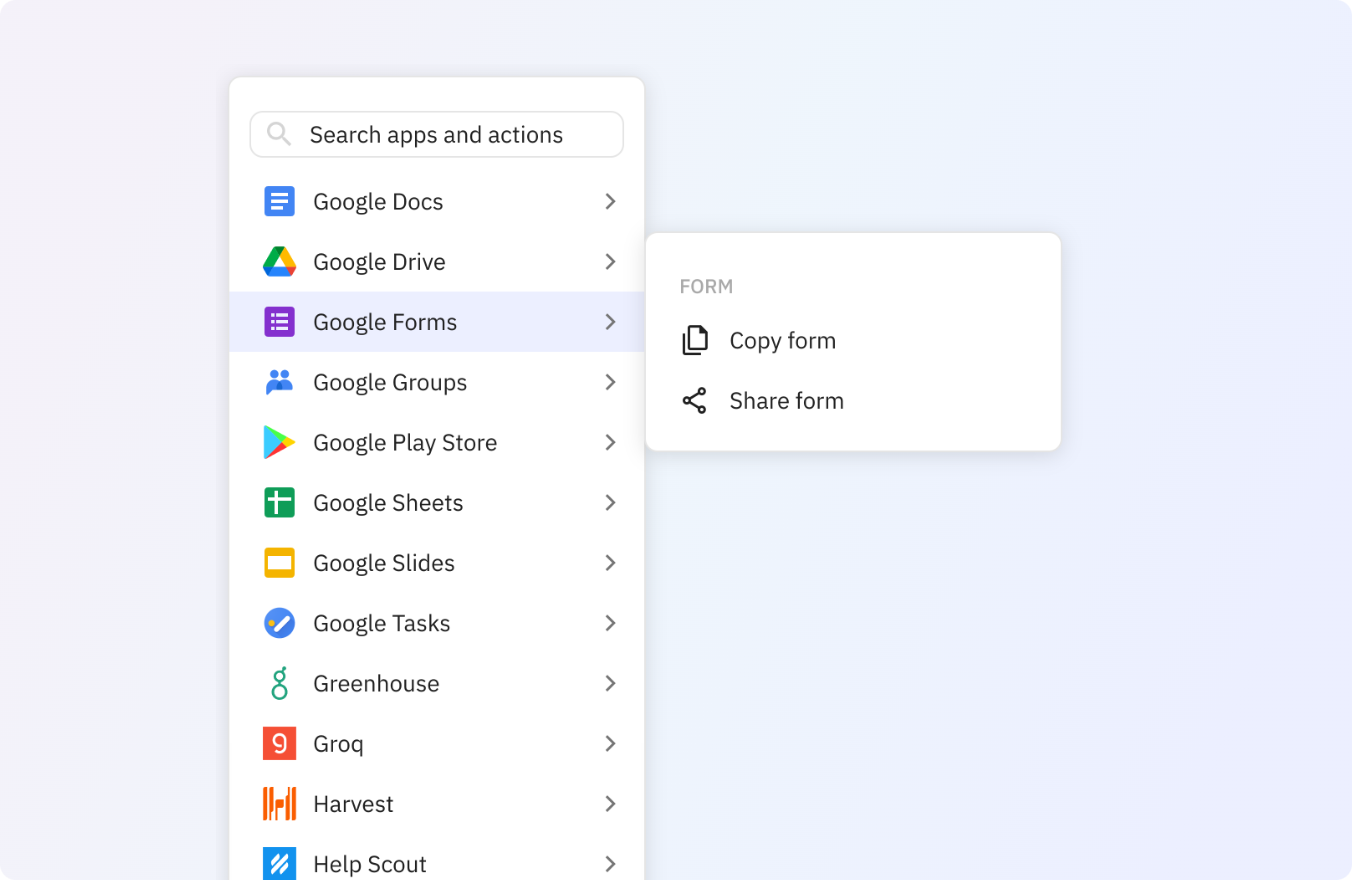
Task: Choose Google Slides from the list
Action: (x=437, y=563)
